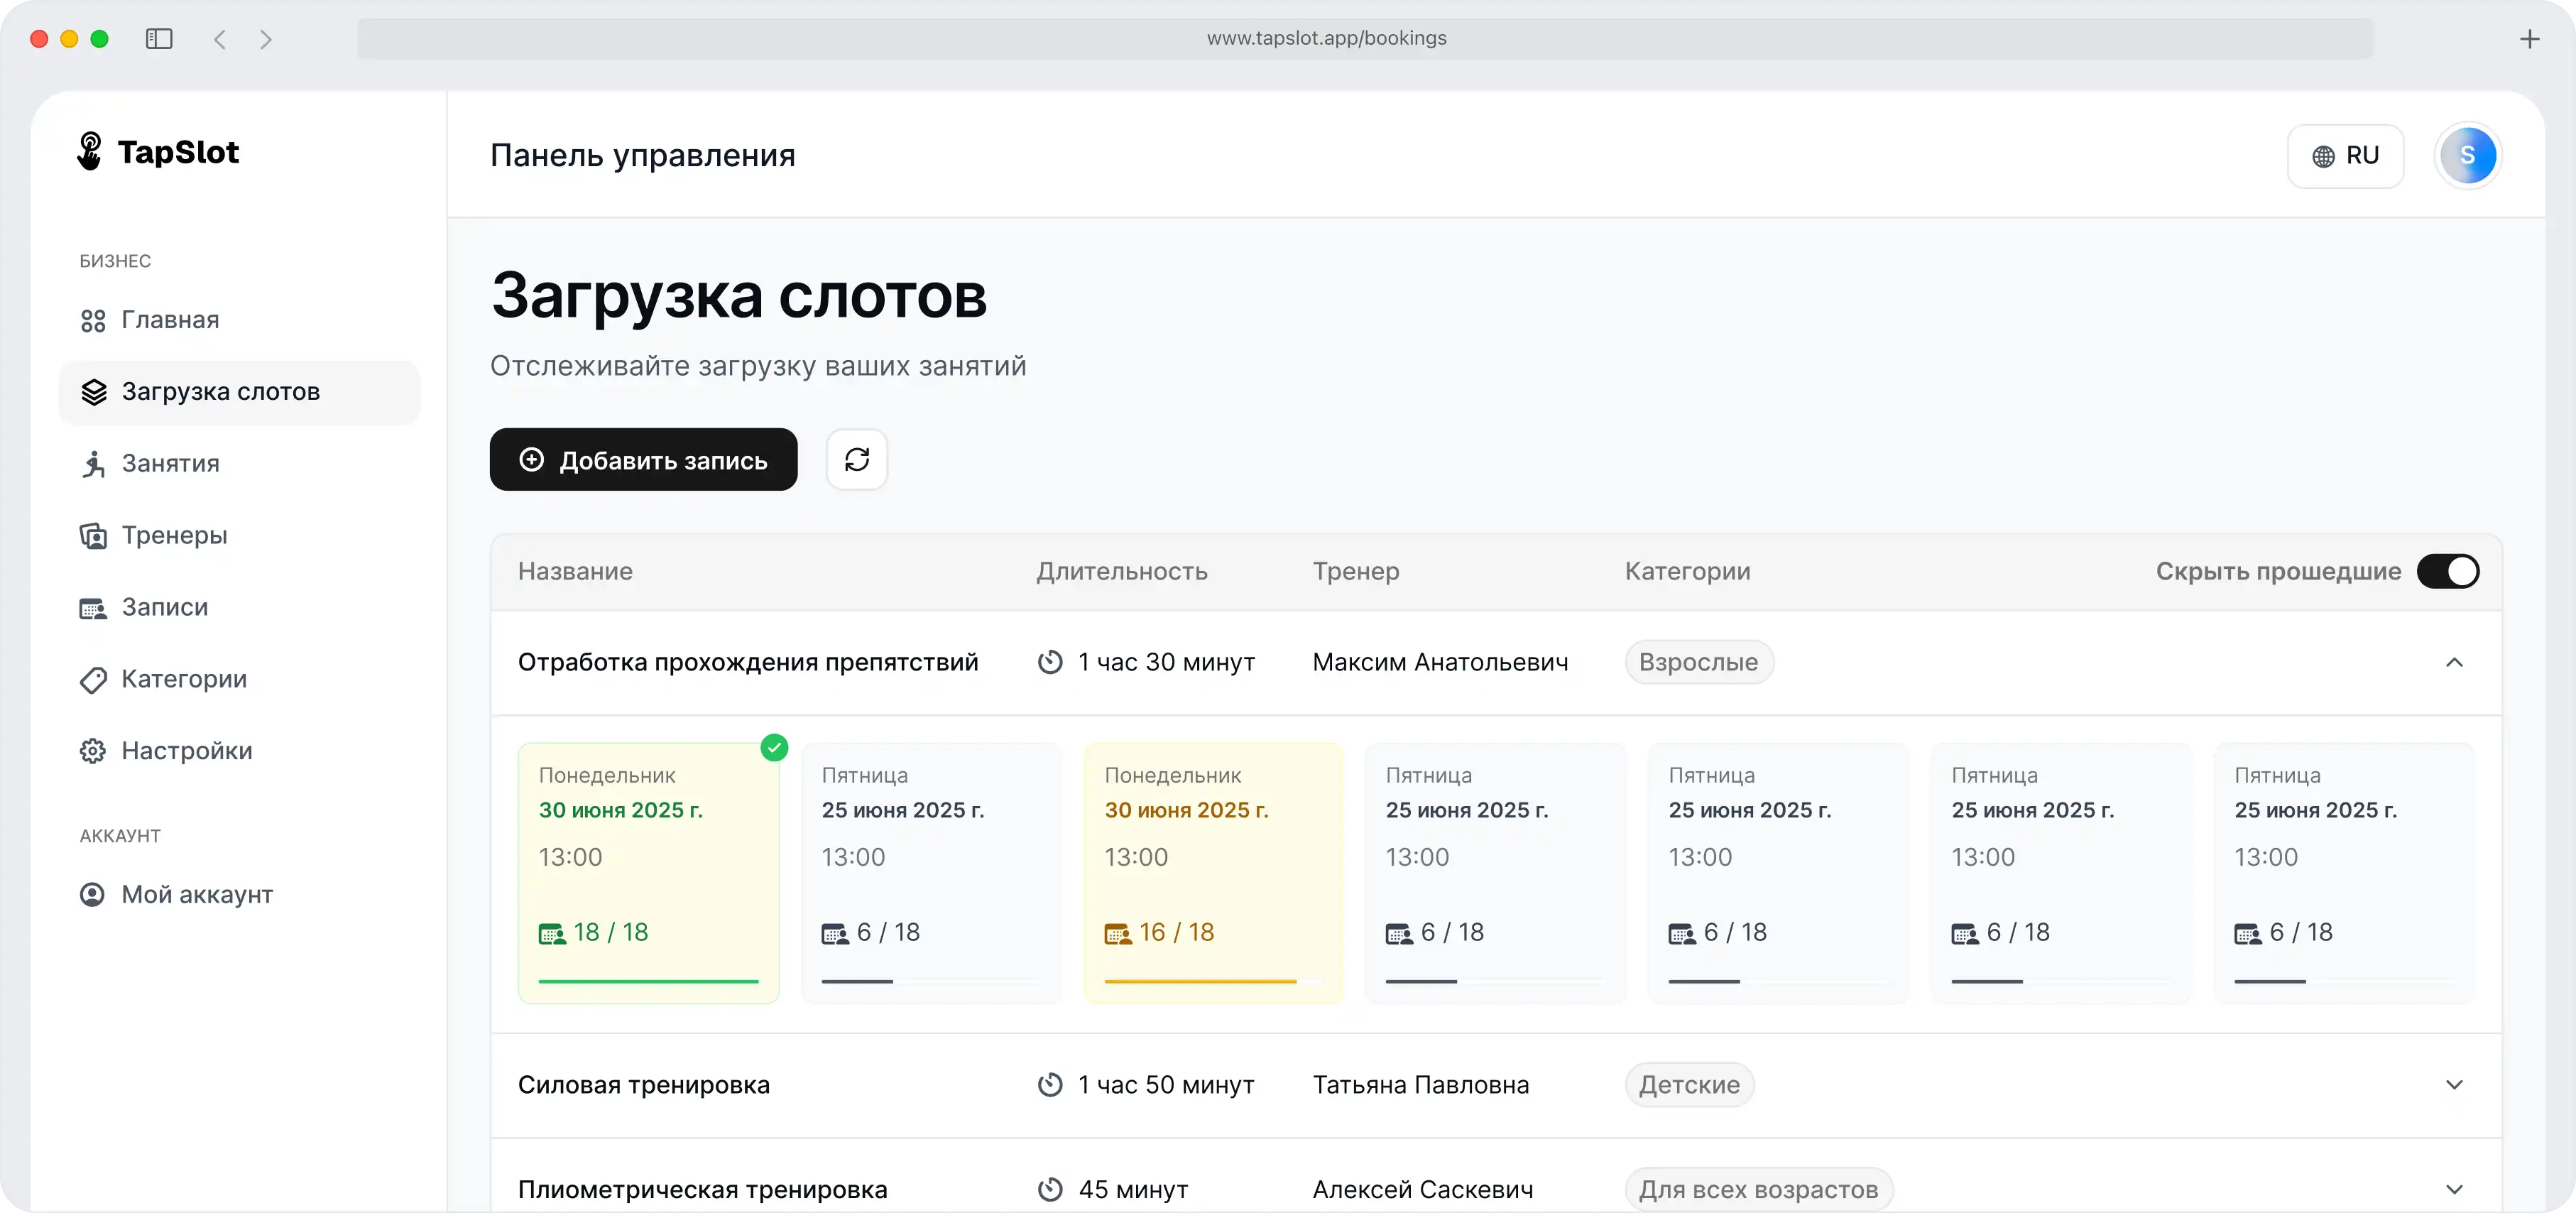Viewport: 2576px width, 1213px height.
Task: Click the Тренеры icon in sidebar
Action: coord(93,536)
